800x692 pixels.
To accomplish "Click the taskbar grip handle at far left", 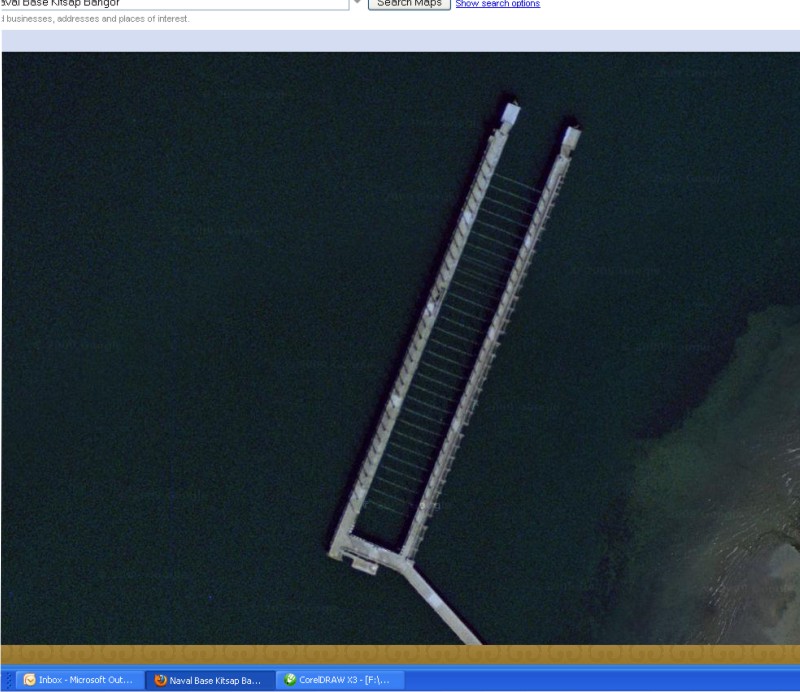I will pos(6,681).
